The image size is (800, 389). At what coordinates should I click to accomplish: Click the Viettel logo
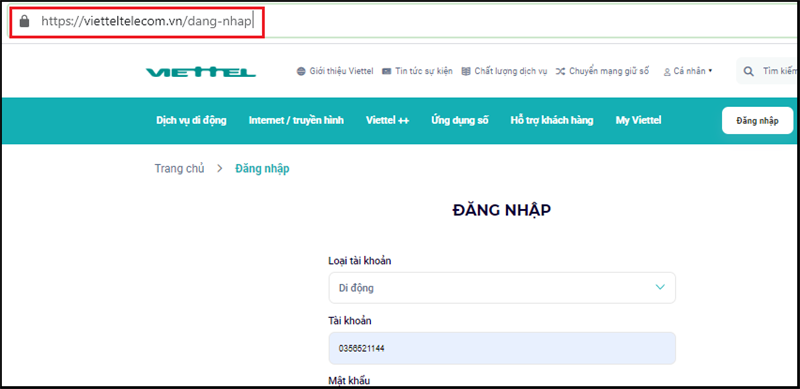201,72
